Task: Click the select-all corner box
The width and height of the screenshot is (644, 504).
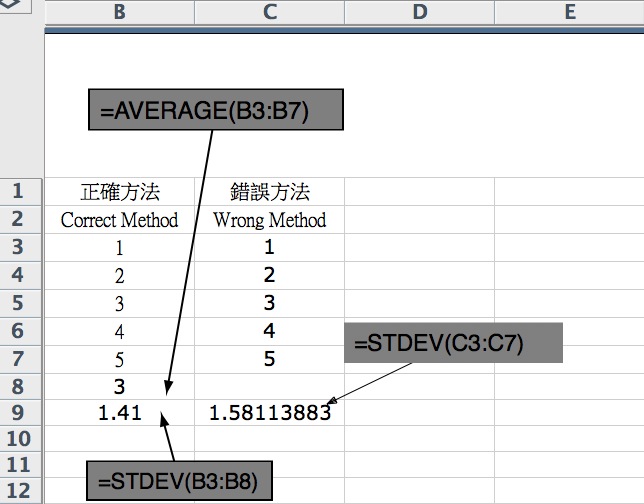Action: tap(16, 6)
